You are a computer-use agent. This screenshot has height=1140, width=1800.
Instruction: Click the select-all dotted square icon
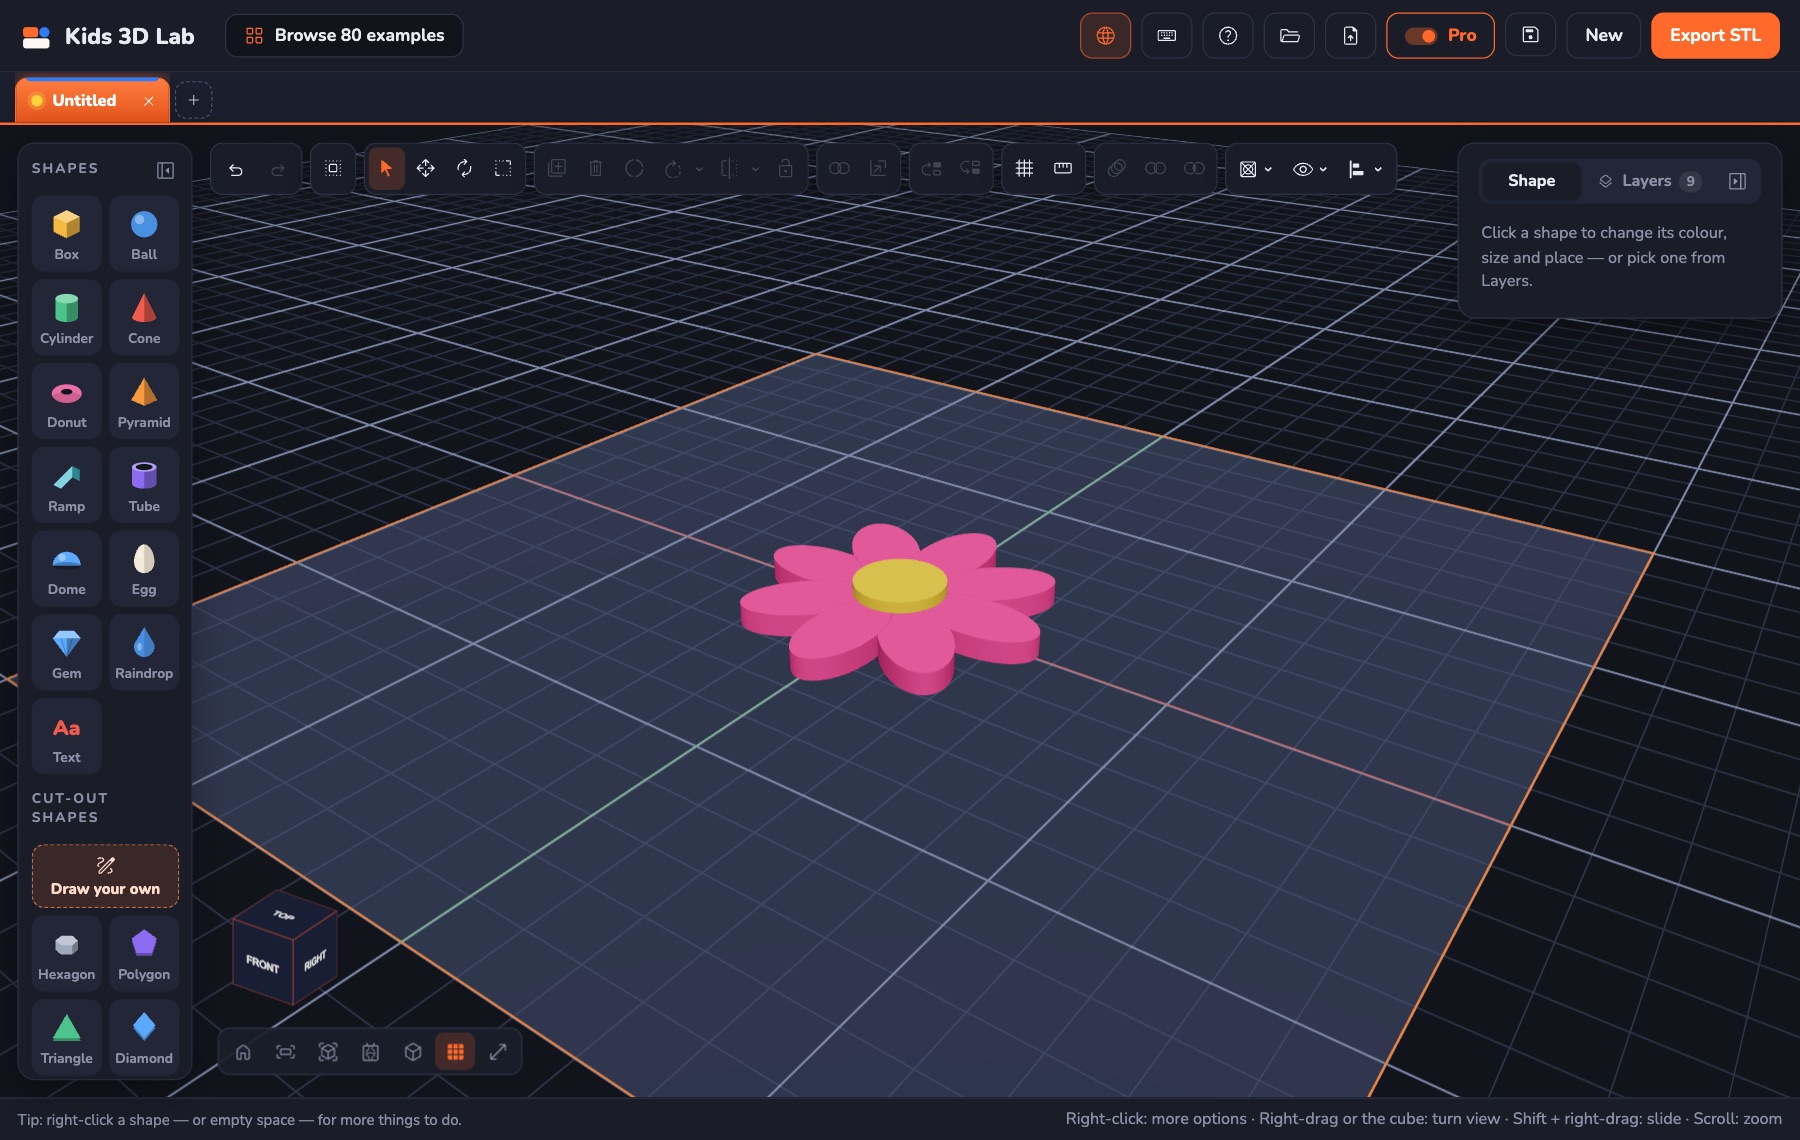pyautogui.click(x=333, y=169)
